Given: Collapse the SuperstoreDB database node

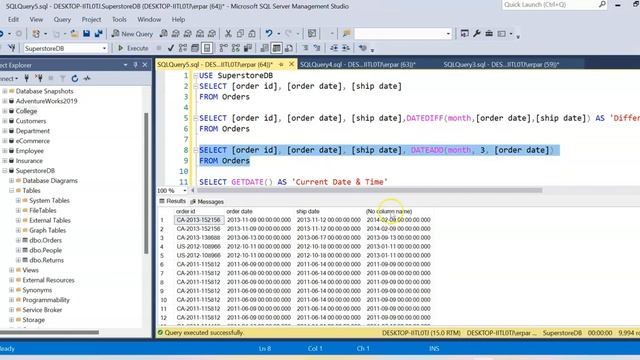Looking at the screenshot, I should click(5, 171).
